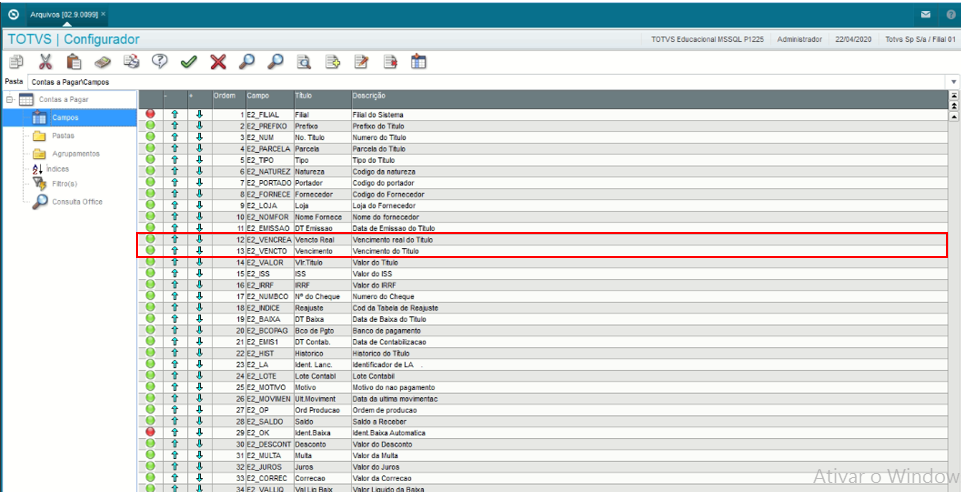Move E2_VALOR row up with arrow
This screenshot has width=961, height=492.
click(x=175, y=262)
